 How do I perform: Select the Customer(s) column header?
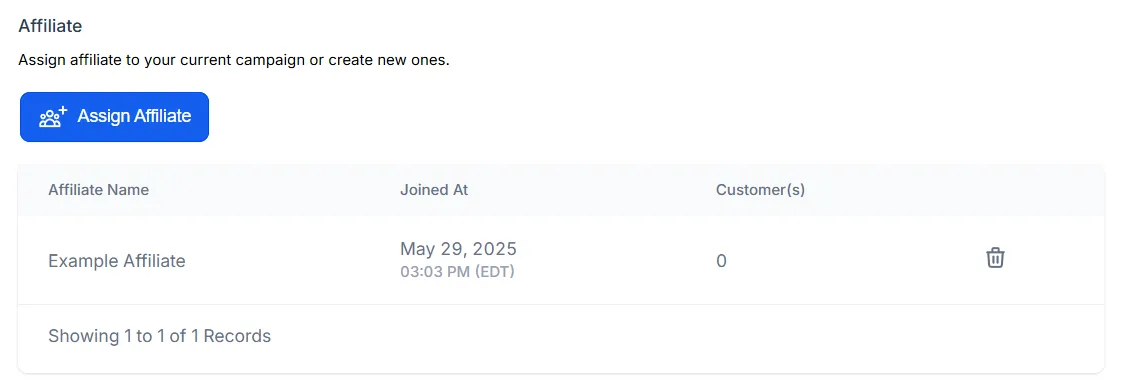pyautogui.click(x=761, y=190)
